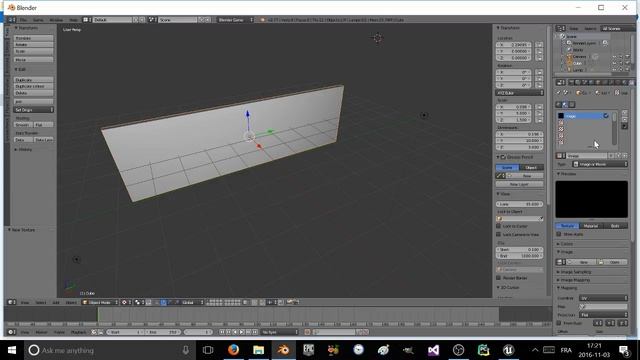
Task: Show world textures type icon
Action: pyautogui.click(x=559, y=104)
